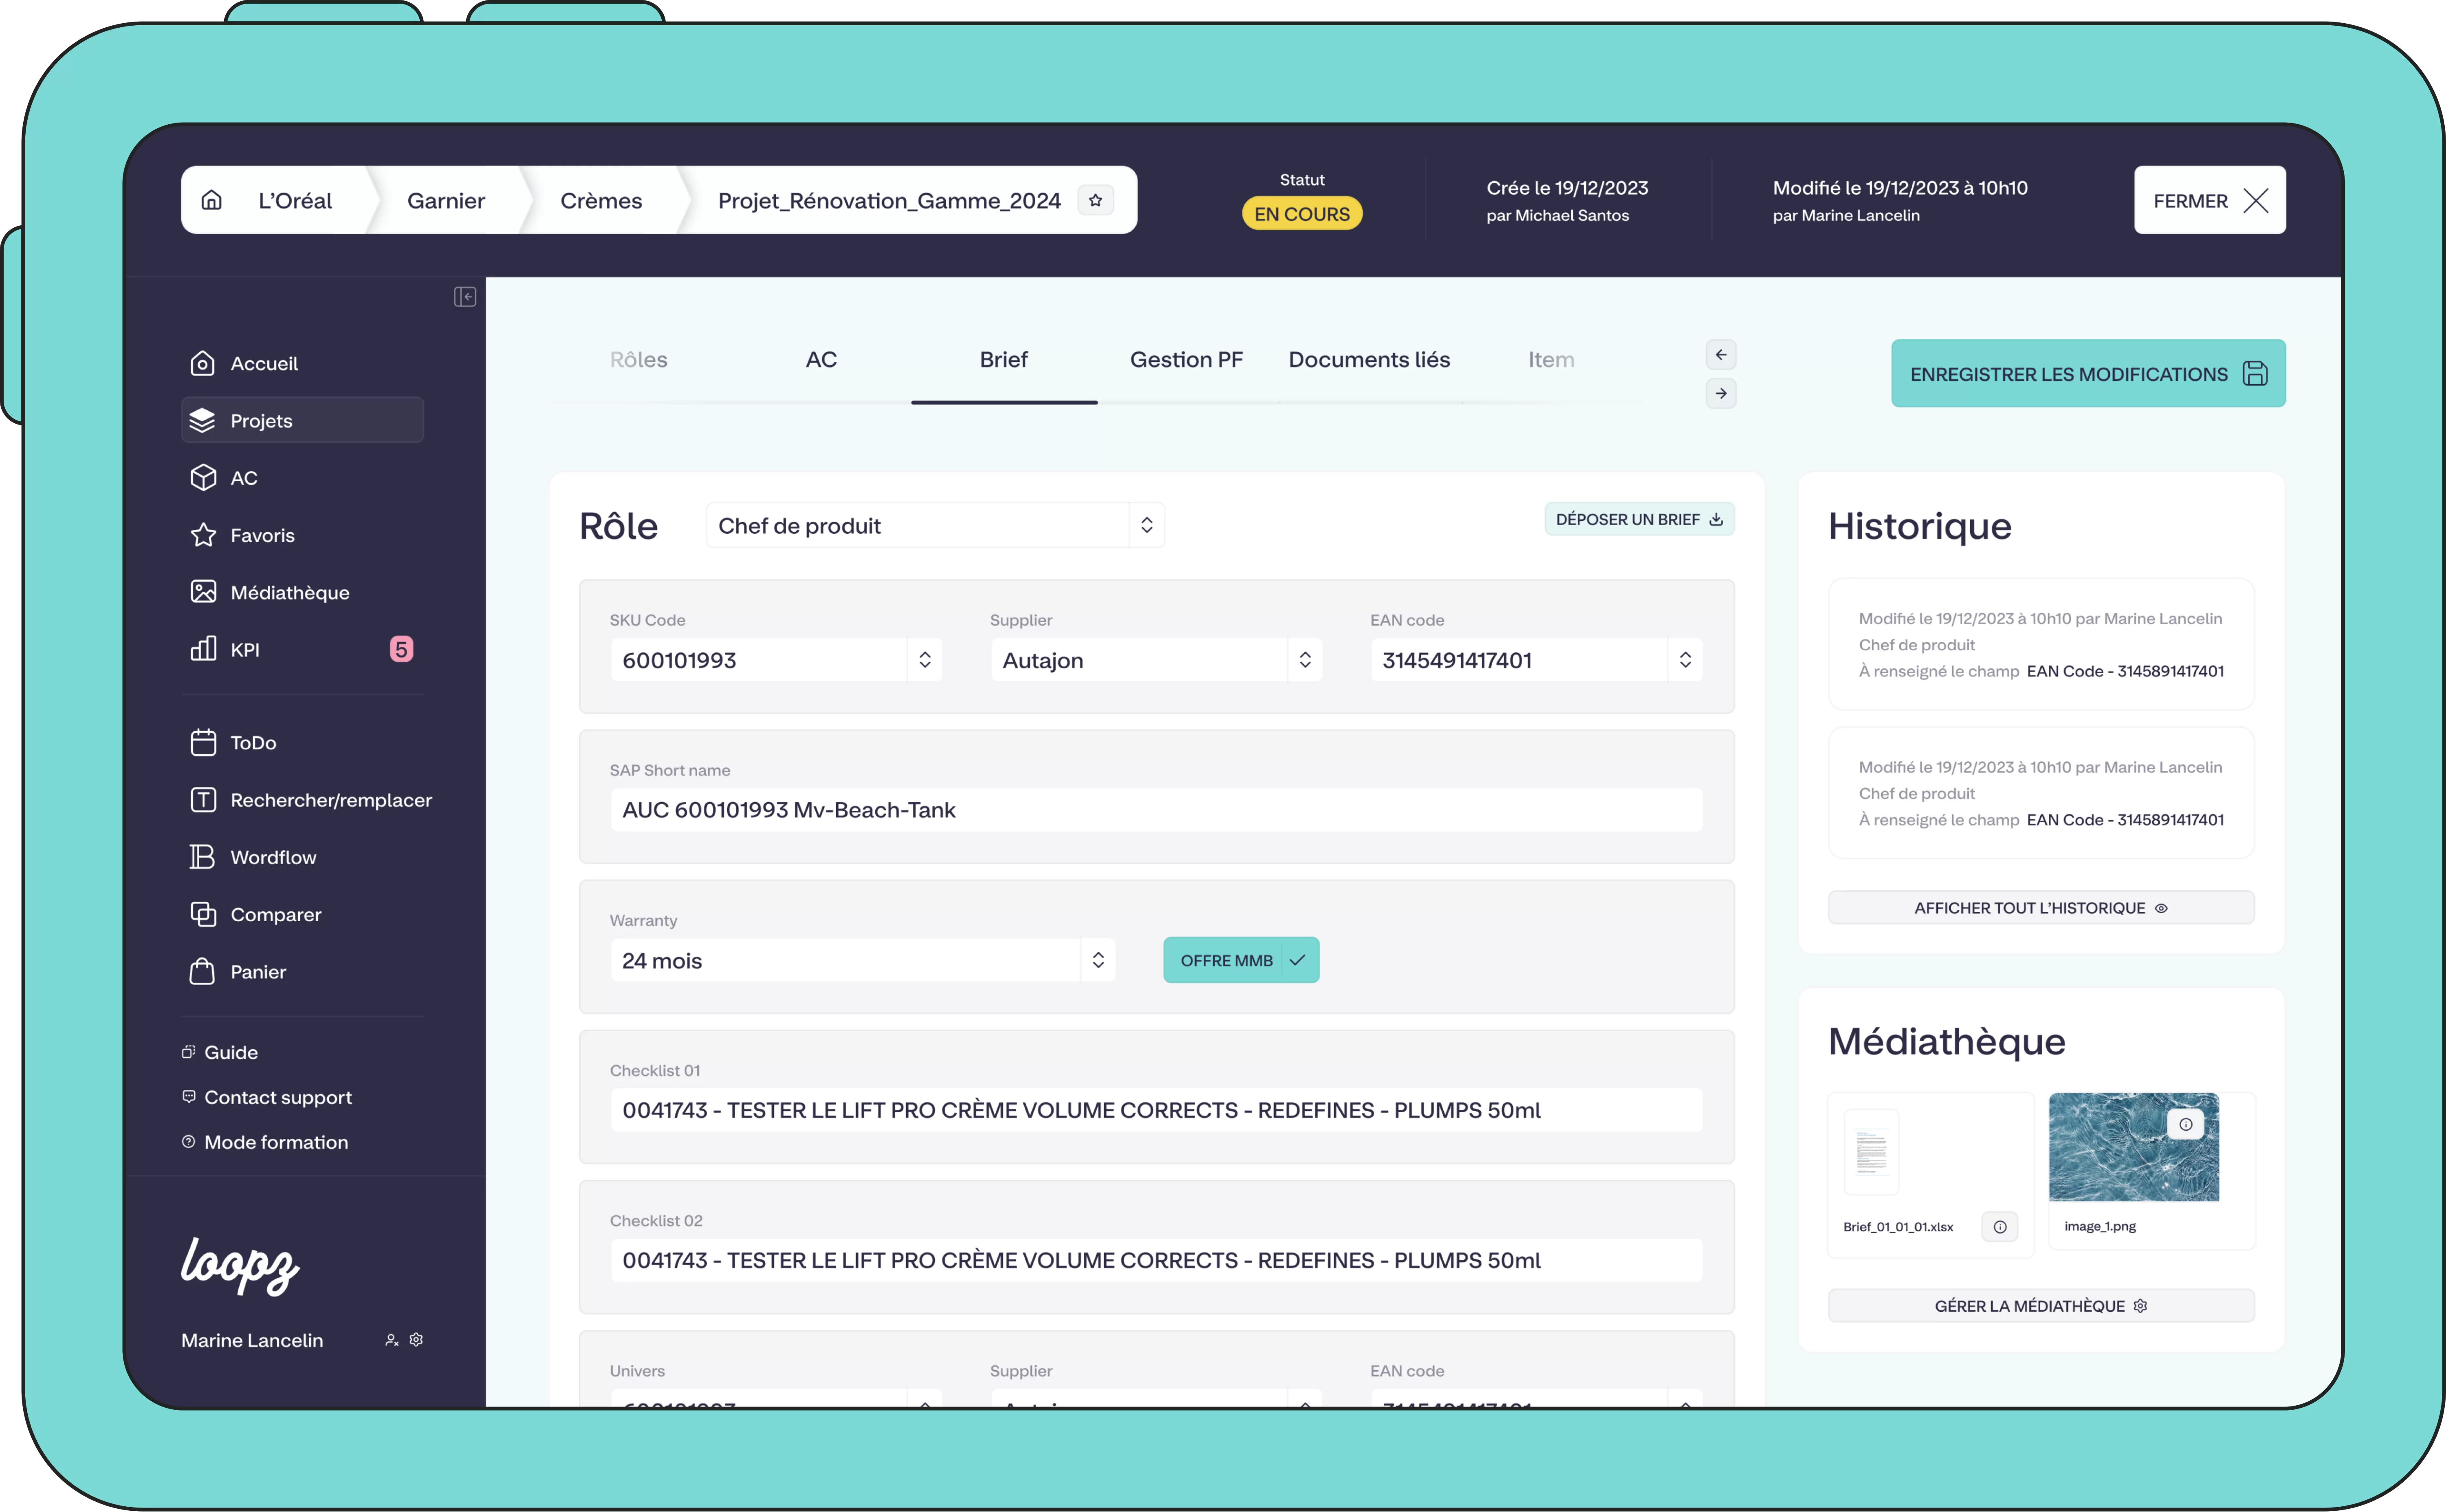Open the EAN code dropdown
This screenshot has height=1512, width=2446.
(1536, 660)
